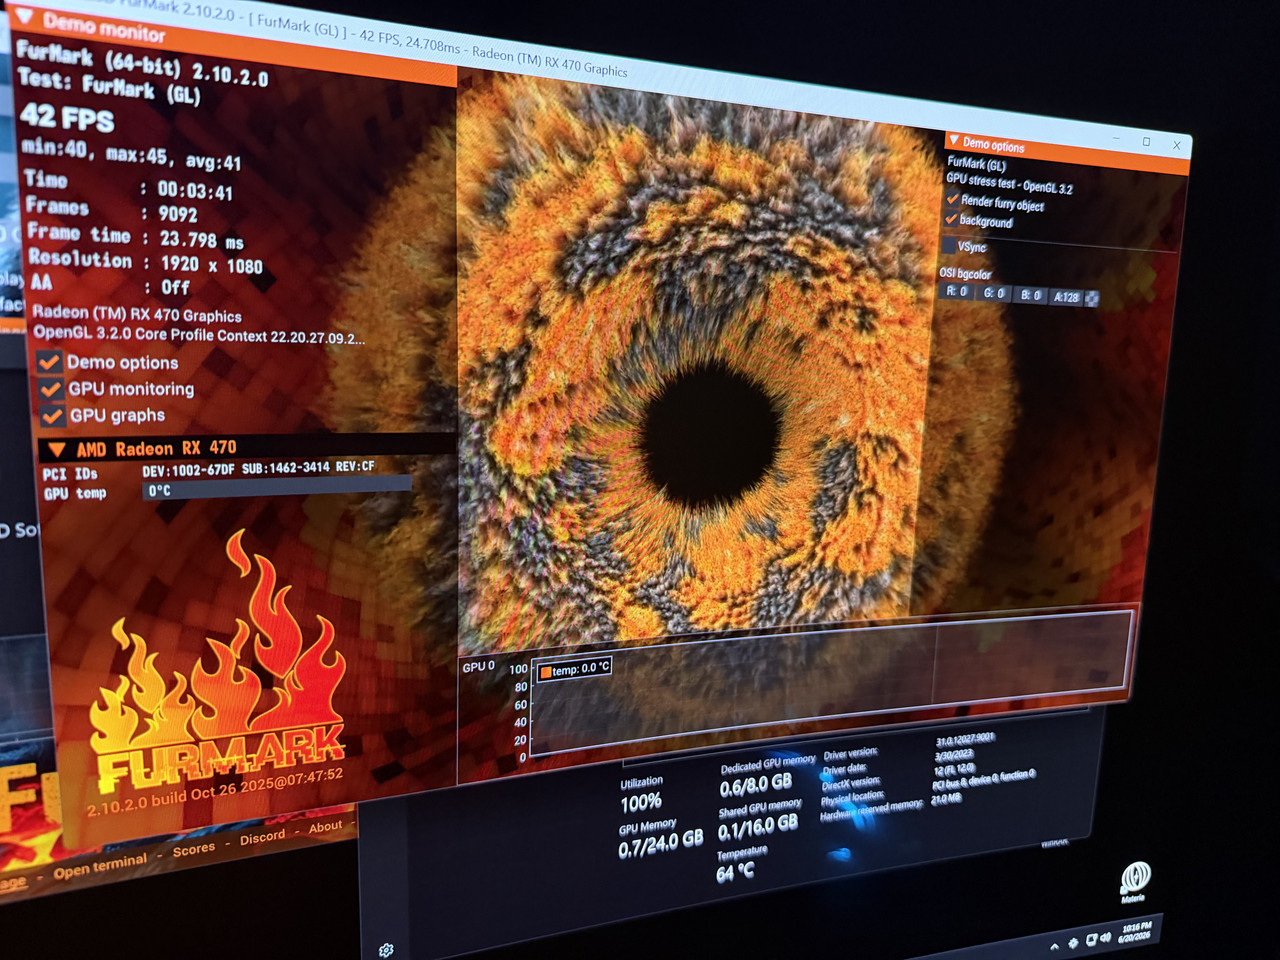The height and width of the screenshot is (960, 1280).
Task: Click the OSI bgcolor label
Action: [965, 273]
